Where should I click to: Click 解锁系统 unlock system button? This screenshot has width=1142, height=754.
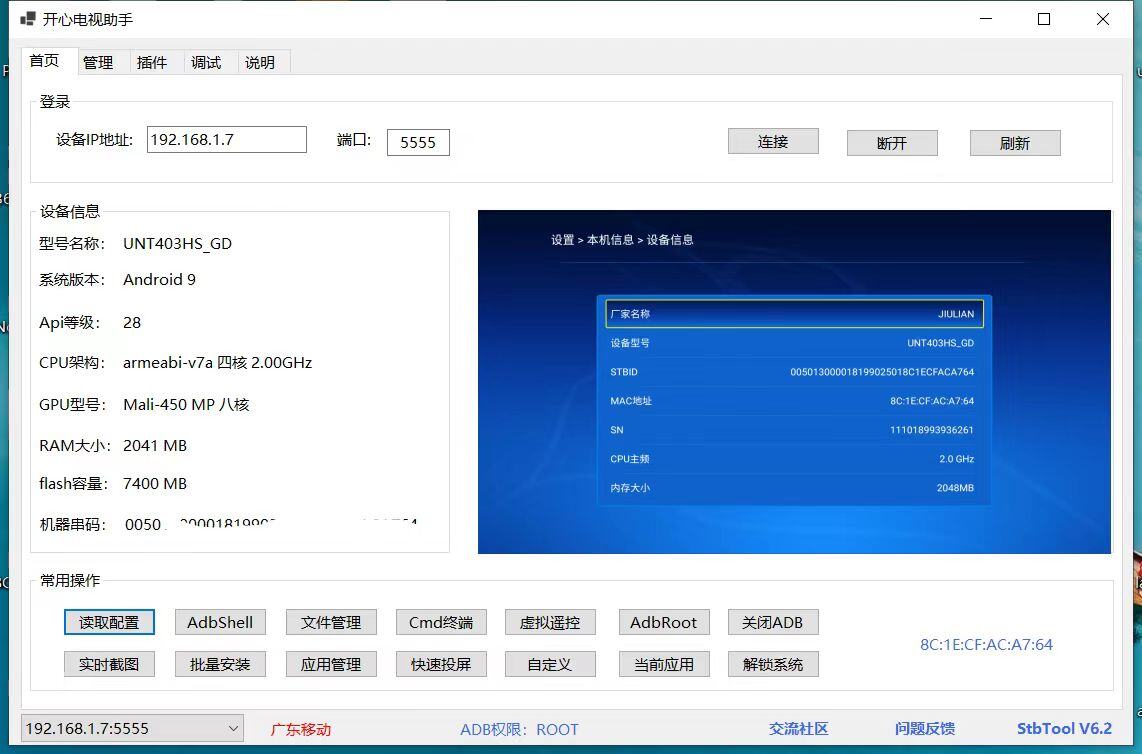773,664
